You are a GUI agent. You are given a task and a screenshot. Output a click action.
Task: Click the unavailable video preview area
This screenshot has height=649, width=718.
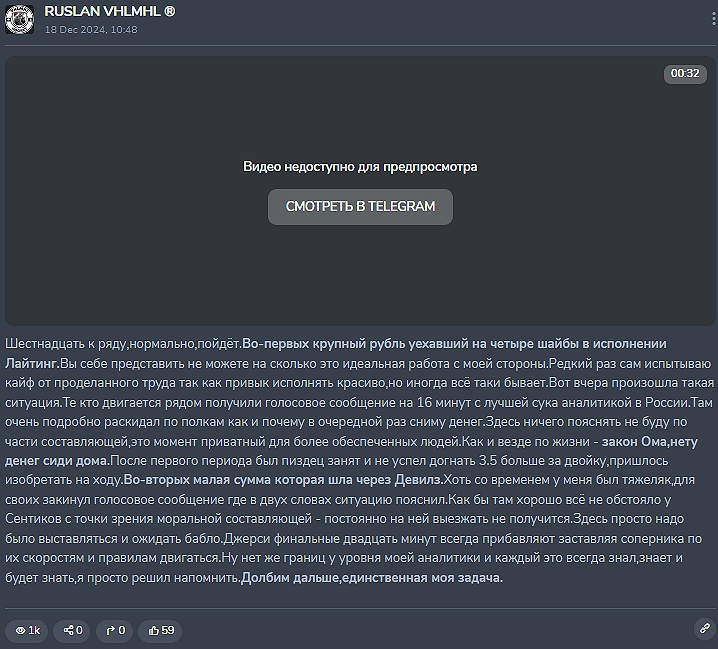359,120
